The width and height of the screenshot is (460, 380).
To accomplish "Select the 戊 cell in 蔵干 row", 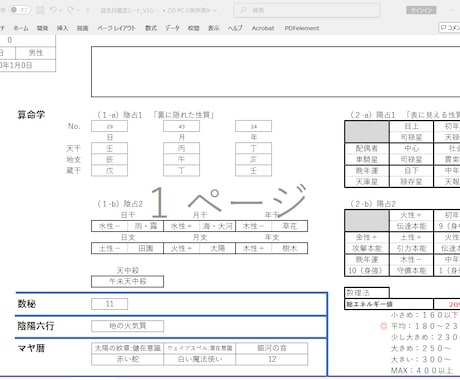I will click(109, 171).
